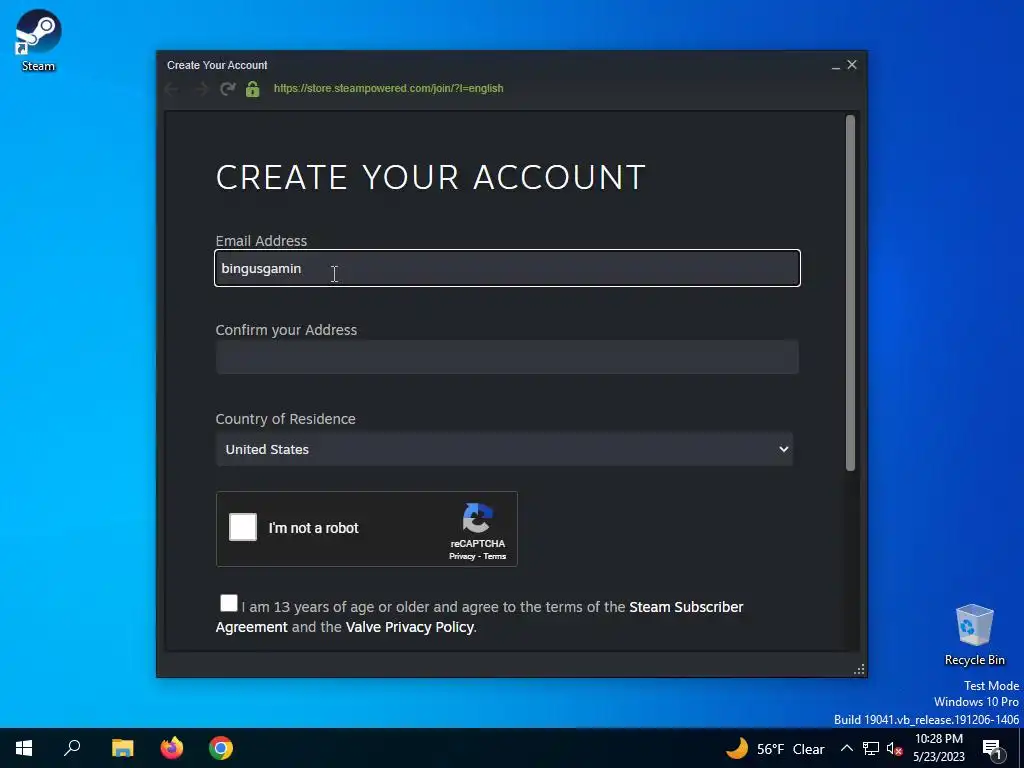Tick the 13 years or older agreement checkbox
The image size is (1024, 768).
pos(229,603)
